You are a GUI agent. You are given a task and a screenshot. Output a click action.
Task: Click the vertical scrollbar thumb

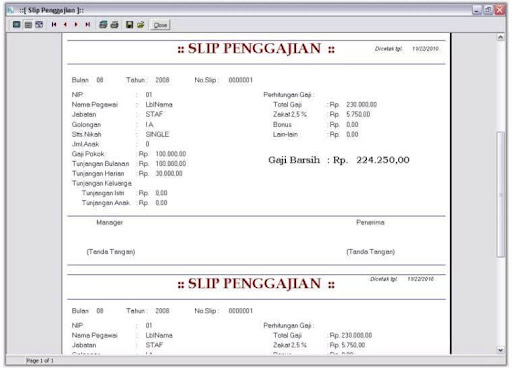[500, 194]
